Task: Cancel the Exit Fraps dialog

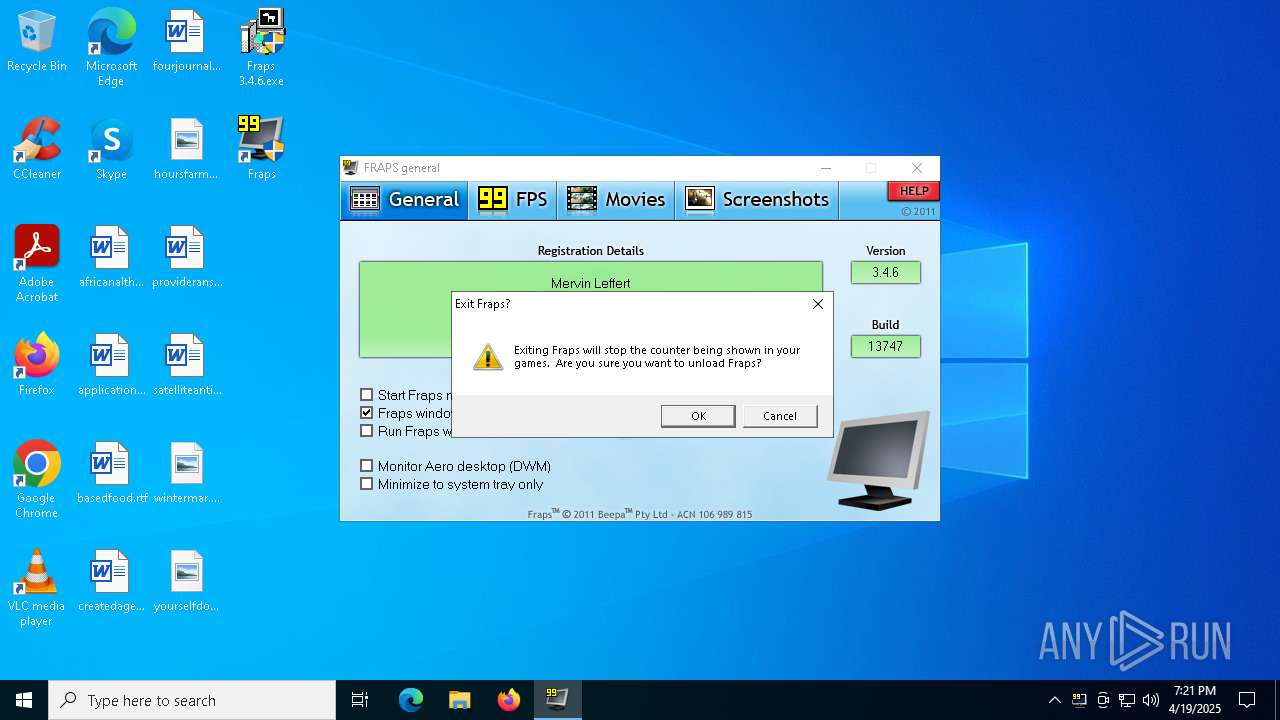Action: [780, 416]
